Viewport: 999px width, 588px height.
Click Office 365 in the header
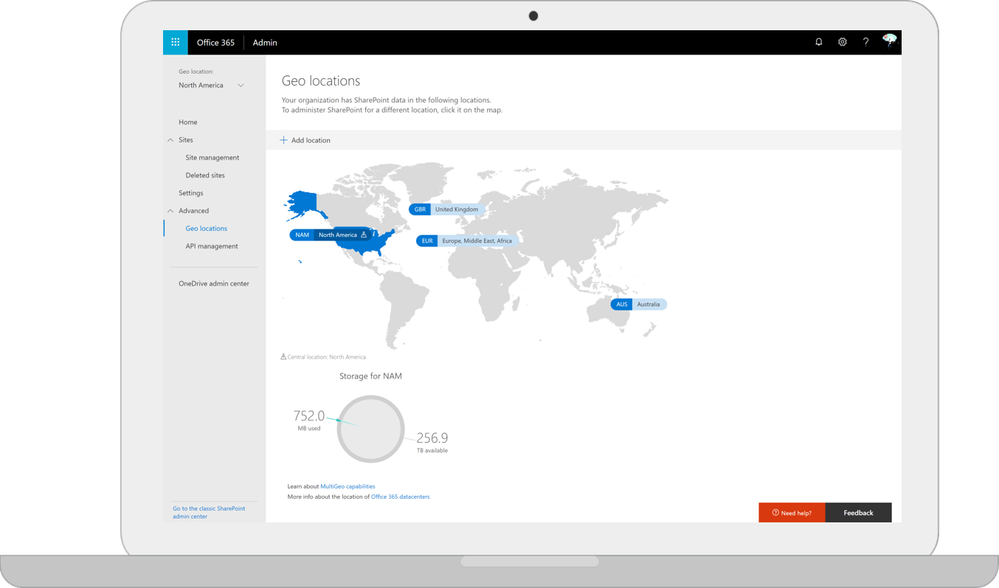(215, 43)
